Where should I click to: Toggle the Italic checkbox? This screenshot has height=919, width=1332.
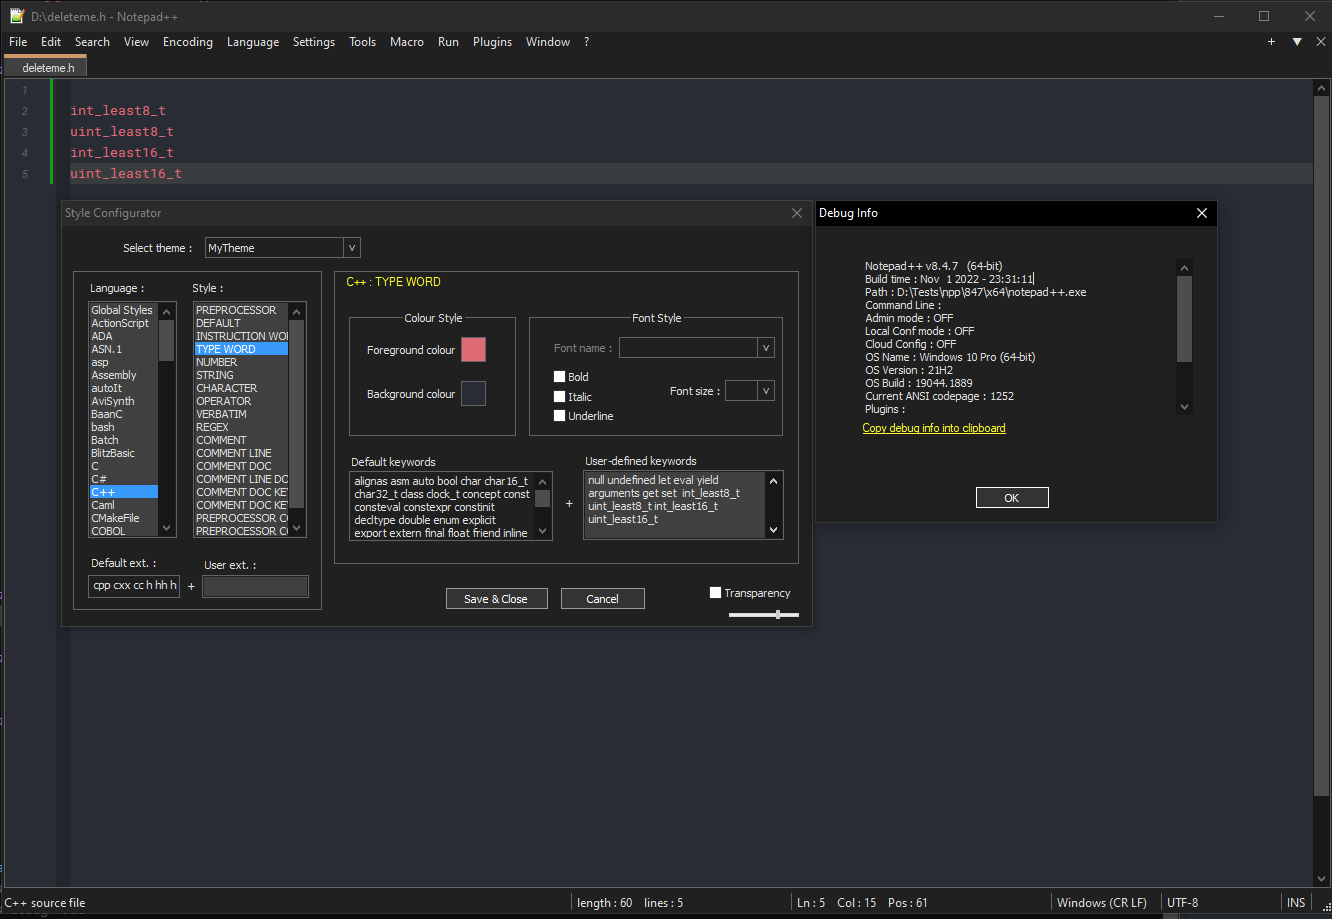point(560,397)
